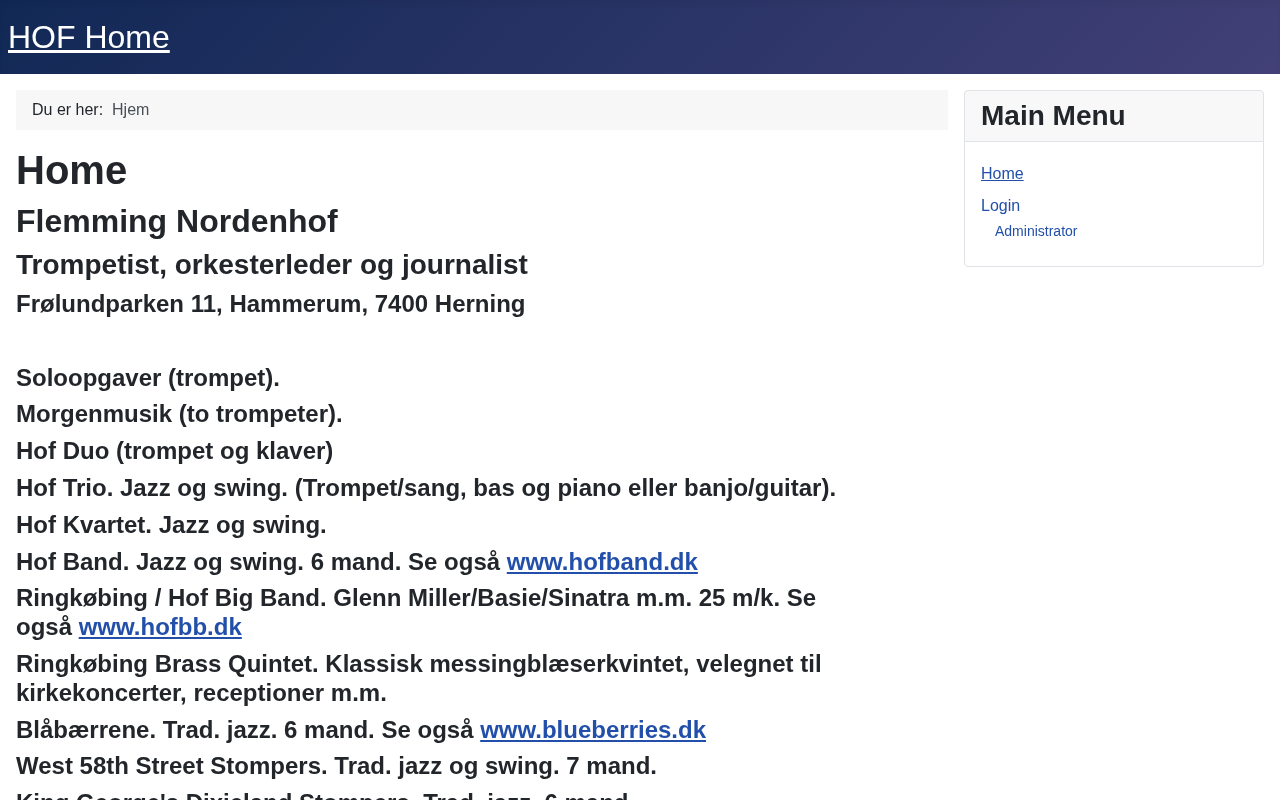This screenshot has width=1280, height=800.
Task: Click the Frølundparken 11 address line
Action: [x=270, y=304]
